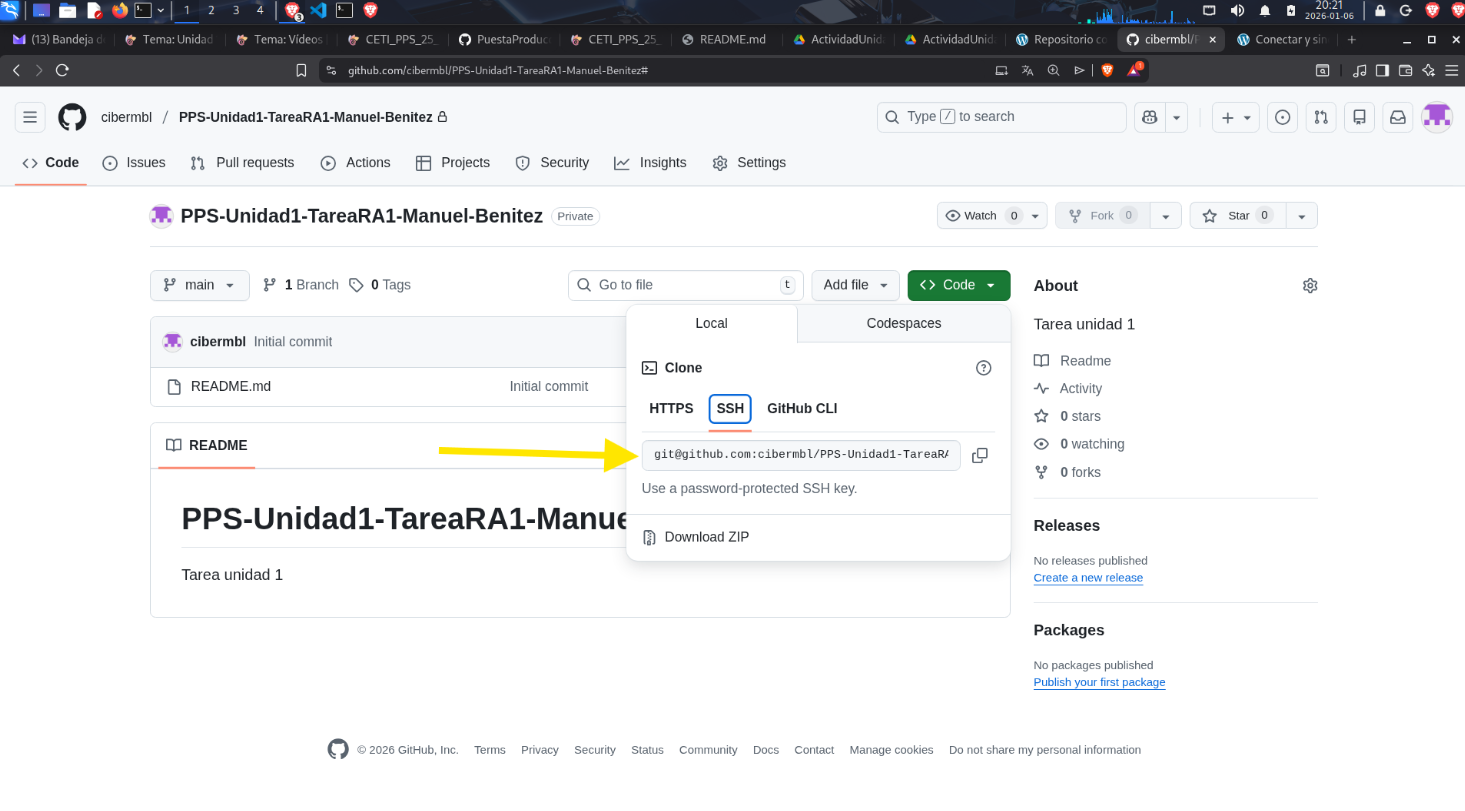Open system notifications bell in tray
Viewport: 1465px width, 811px height.
1265,10
